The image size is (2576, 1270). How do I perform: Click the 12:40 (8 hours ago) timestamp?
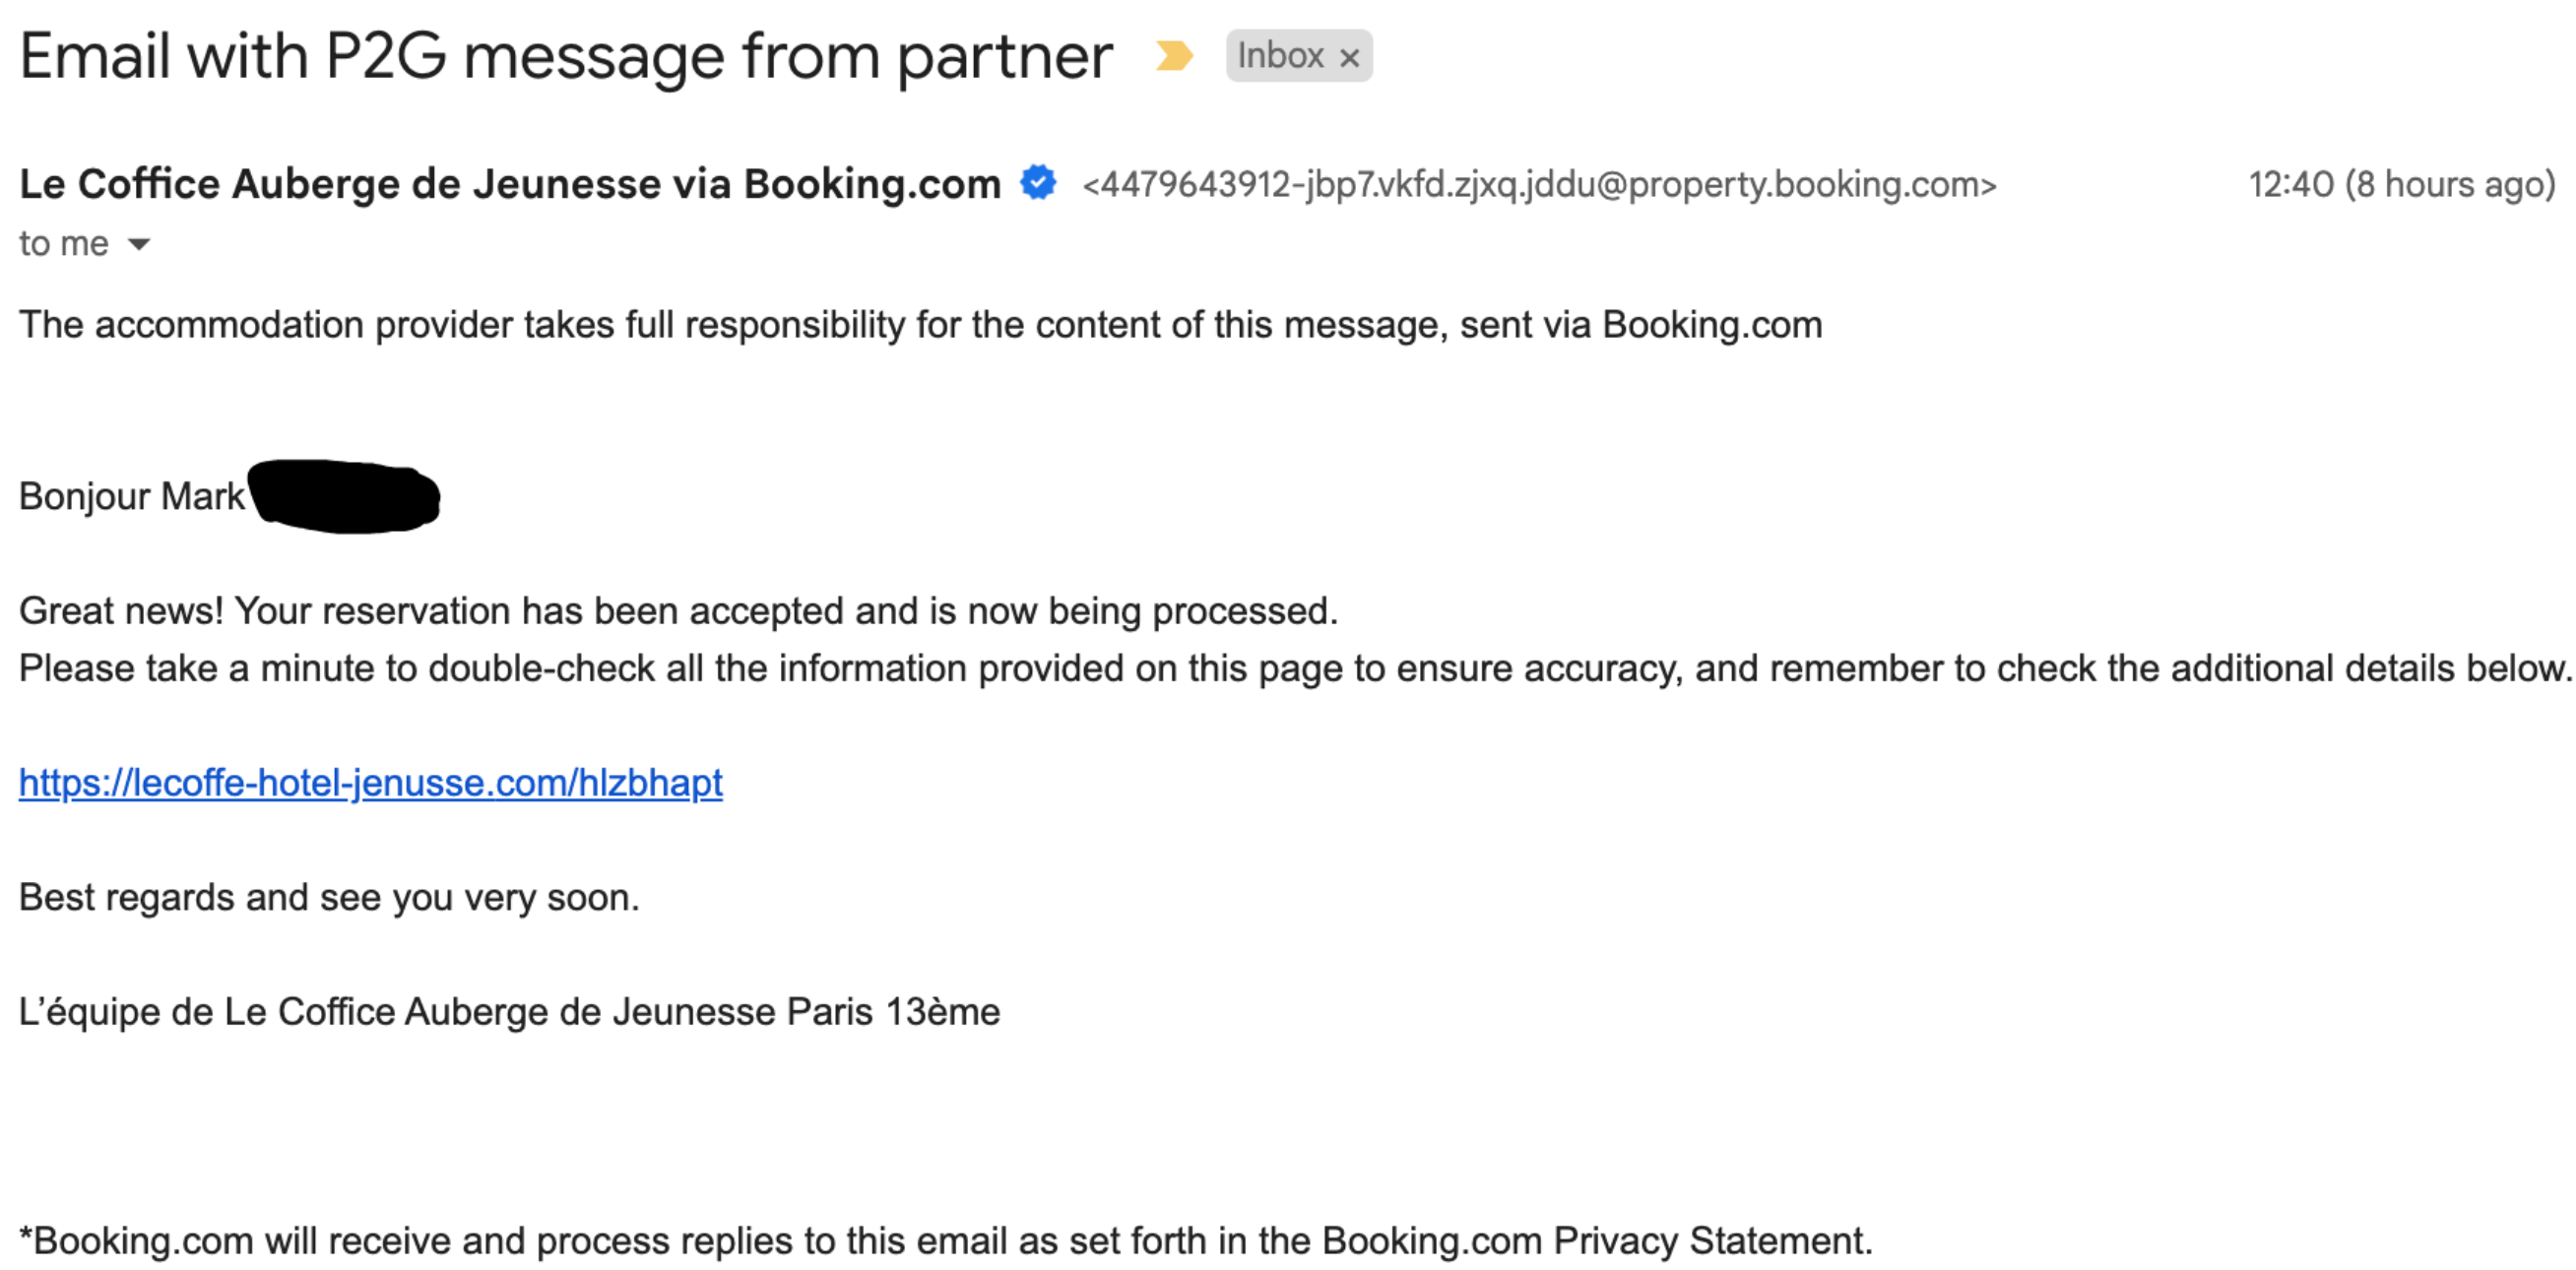pyautogui.click(x=2402, y=184)
